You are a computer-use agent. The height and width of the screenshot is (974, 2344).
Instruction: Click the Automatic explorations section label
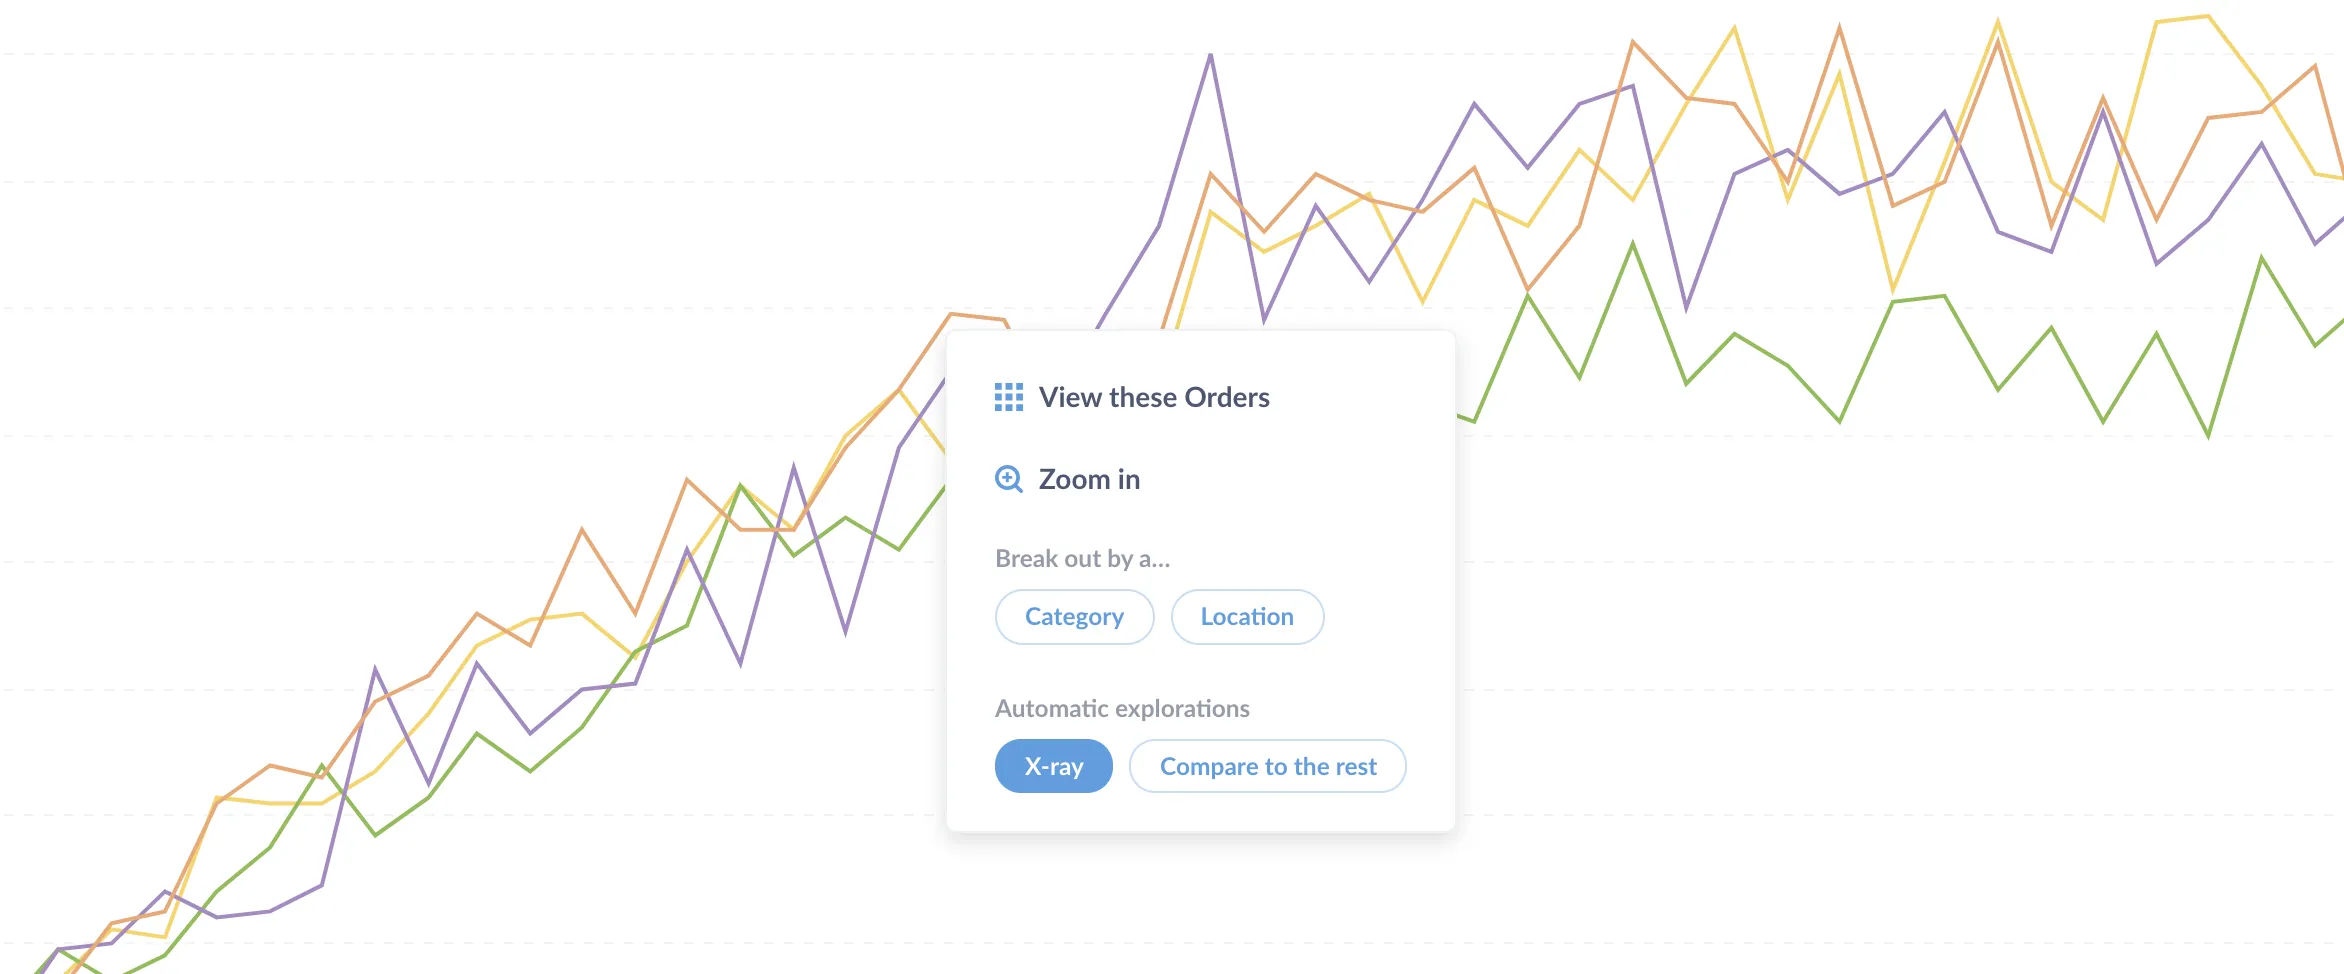(1122, 708)
